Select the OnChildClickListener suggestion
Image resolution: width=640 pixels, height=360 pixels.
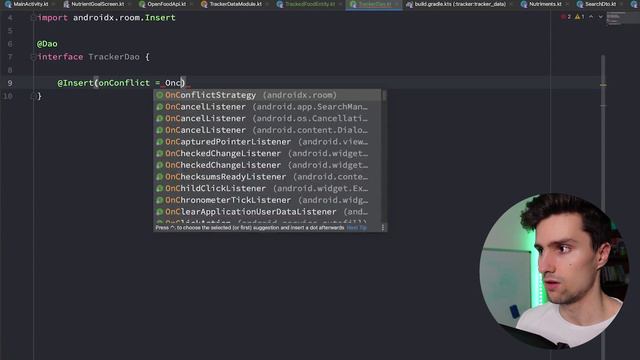[x=267, y=189]
